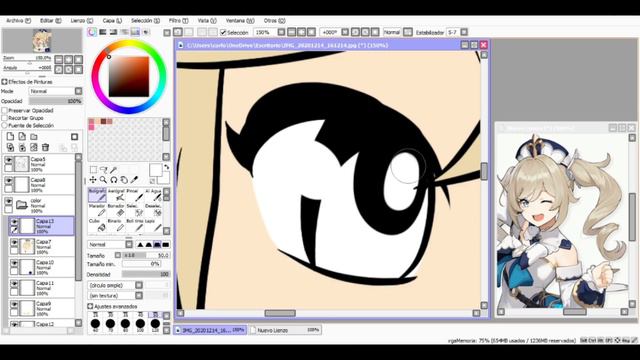Image resolution: width=640 pixels, height=360 pixels.
Task: Select the Aerógrafo airbrush tool
Action: [x=116, y=195]
